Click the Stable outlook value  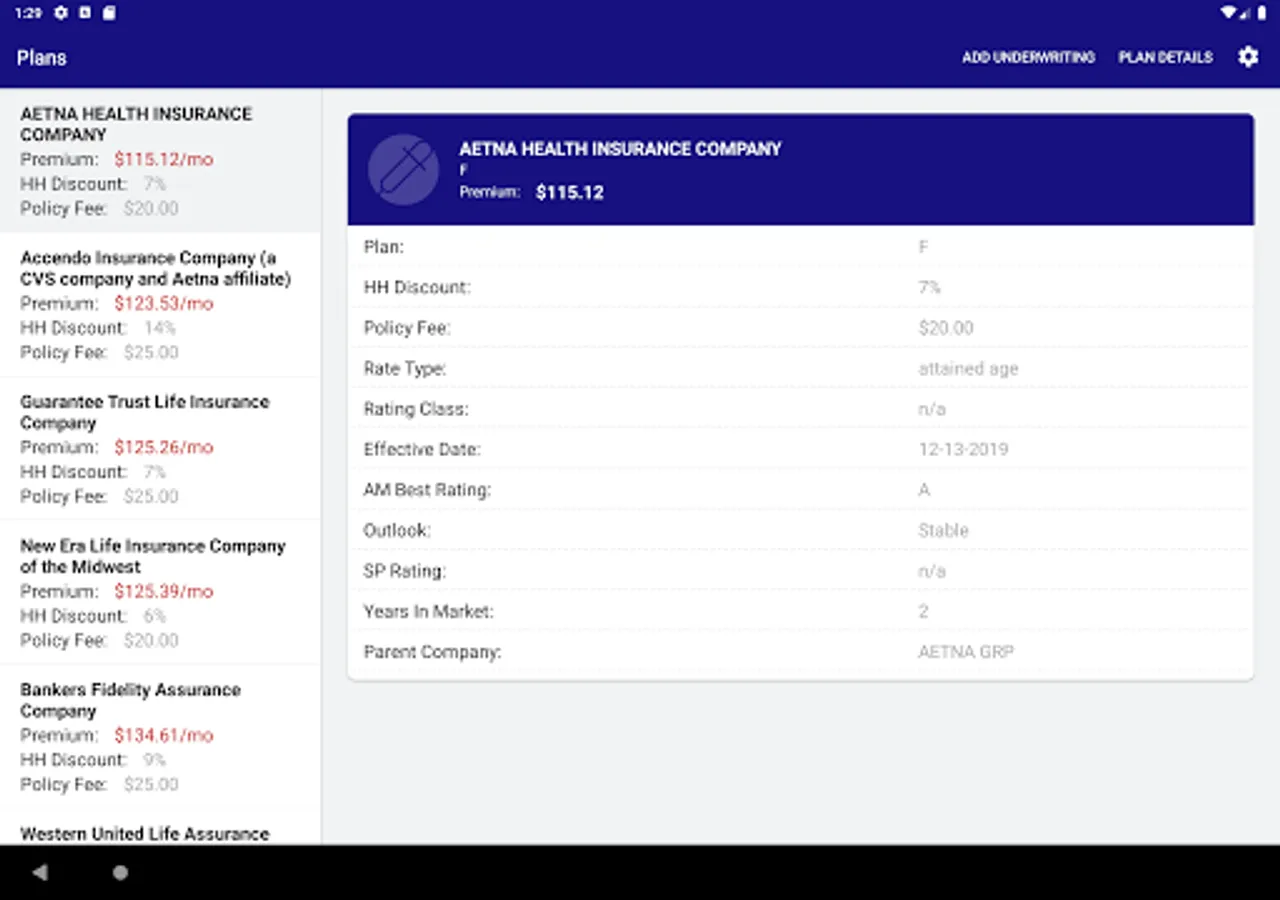943,530
